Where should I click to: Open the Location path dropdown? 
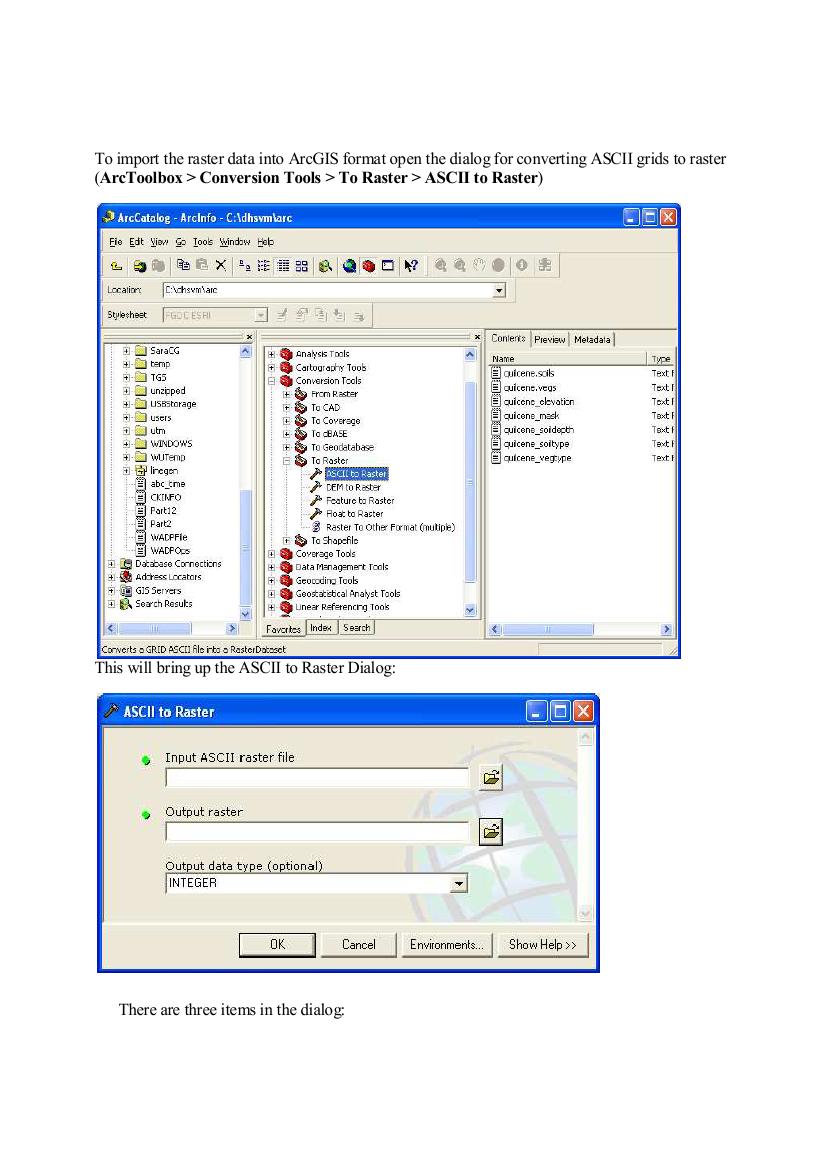tap(499, 290)
